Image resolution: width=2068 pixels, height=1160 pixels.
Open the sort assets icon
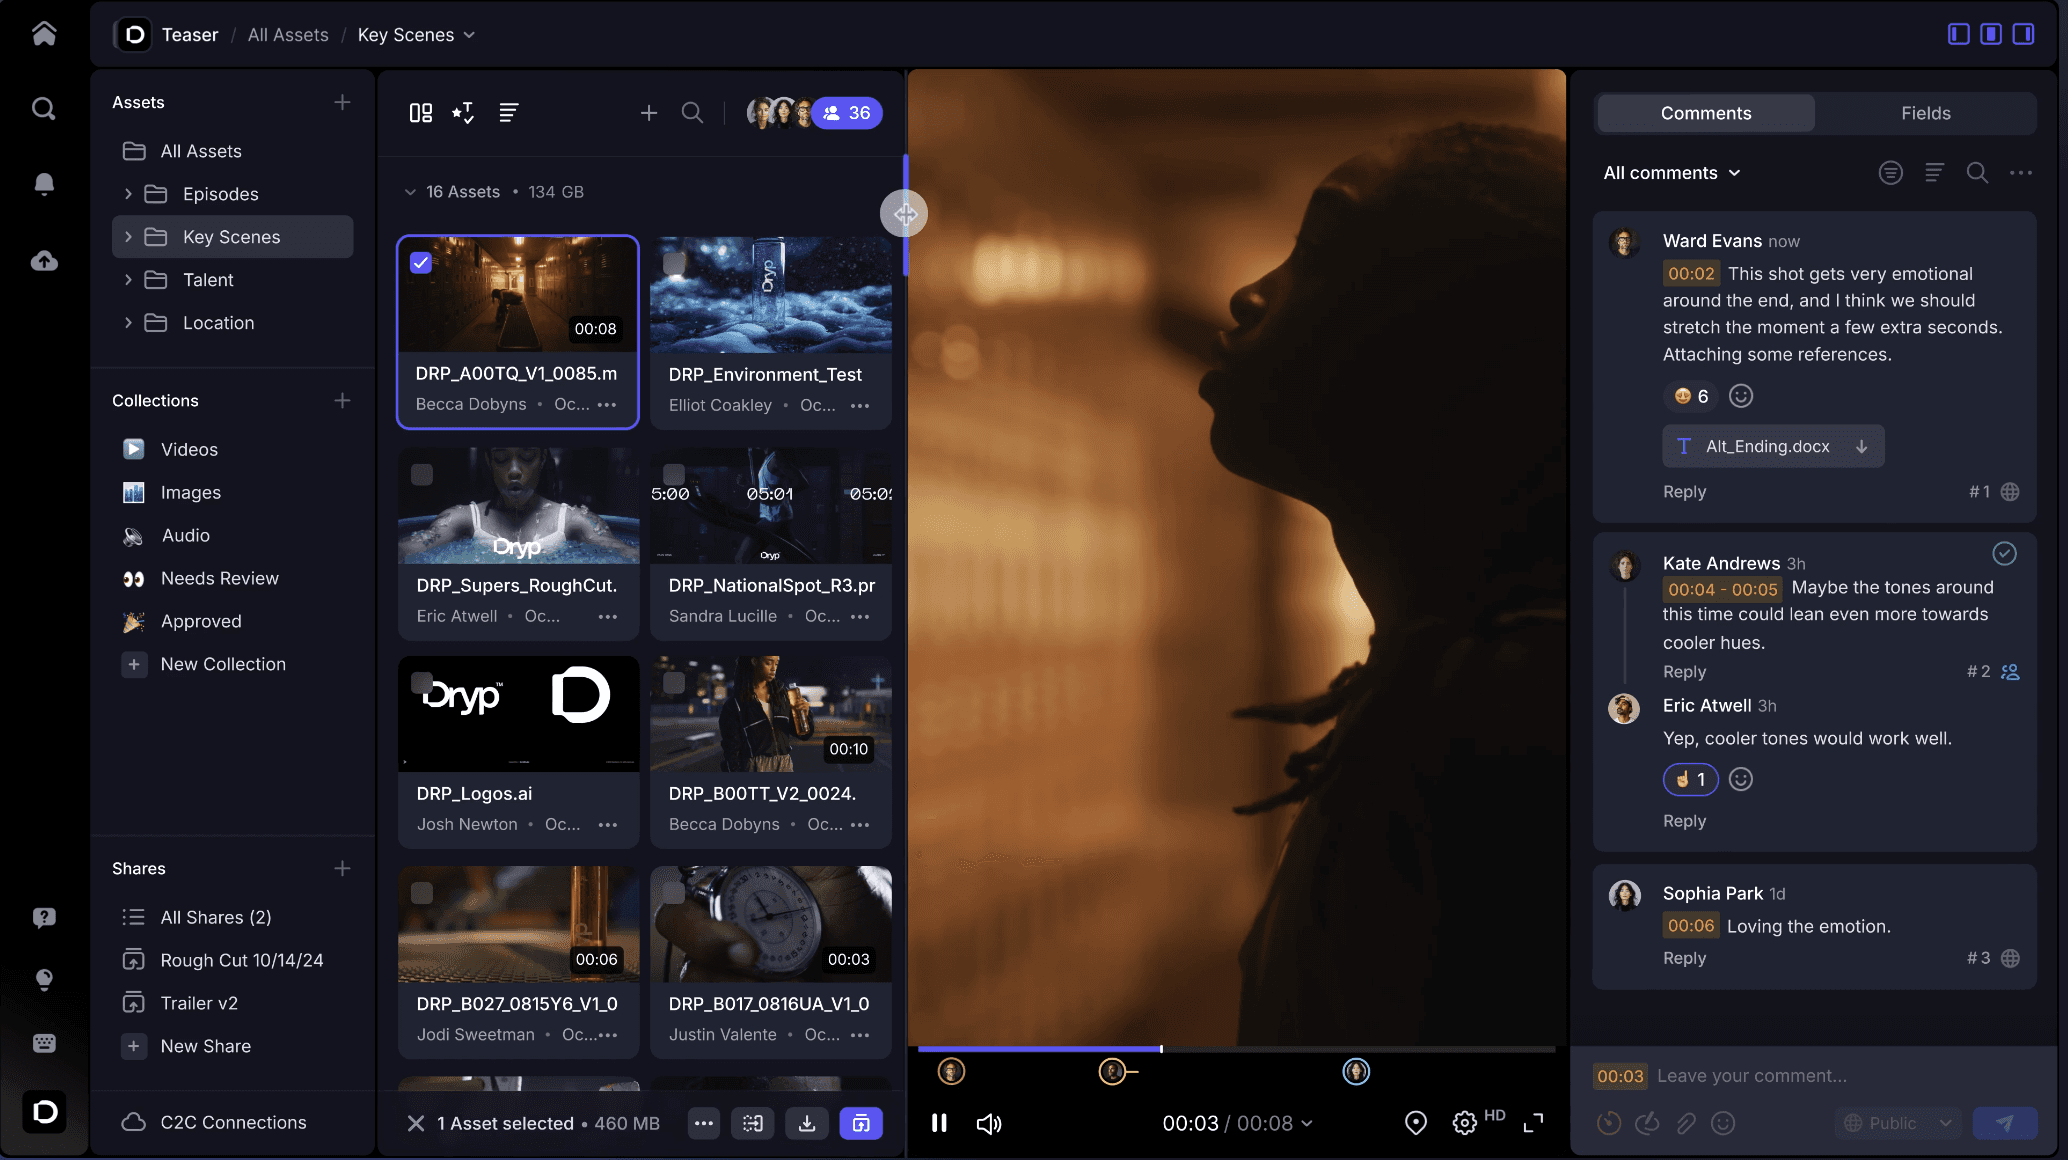click(x=508, y=113)
